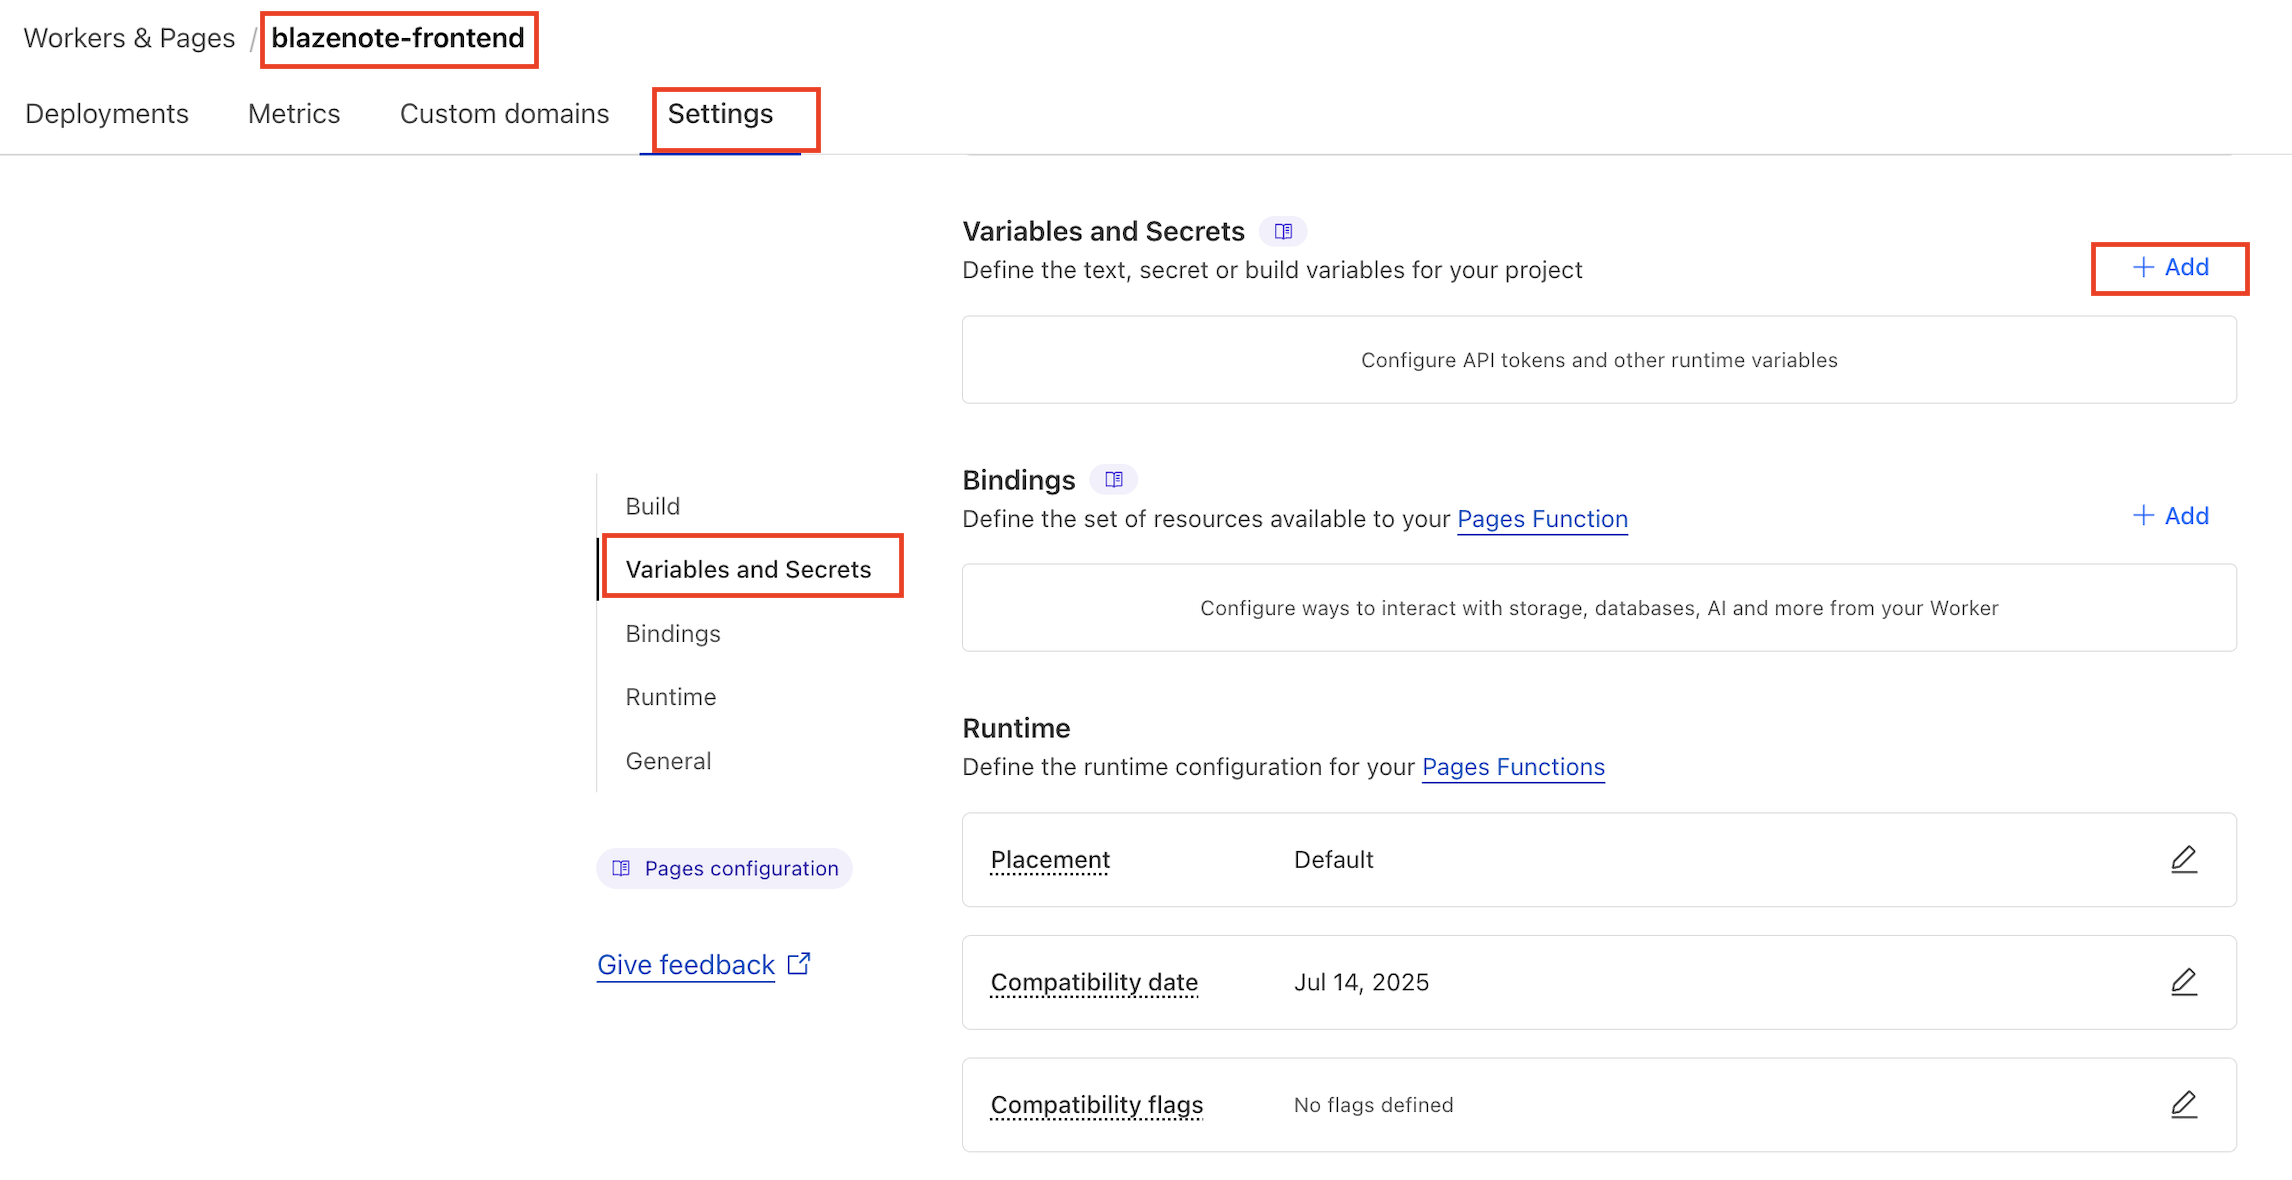Open the Metrics tab
This screenshot has width=2292, height=1180.
click(294, 114)
